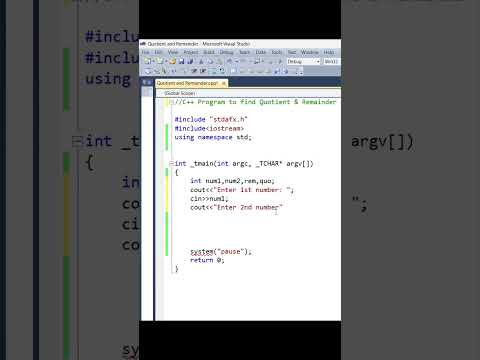Click the system("pause"); line
480x360 pixels.
click(221, 251)
